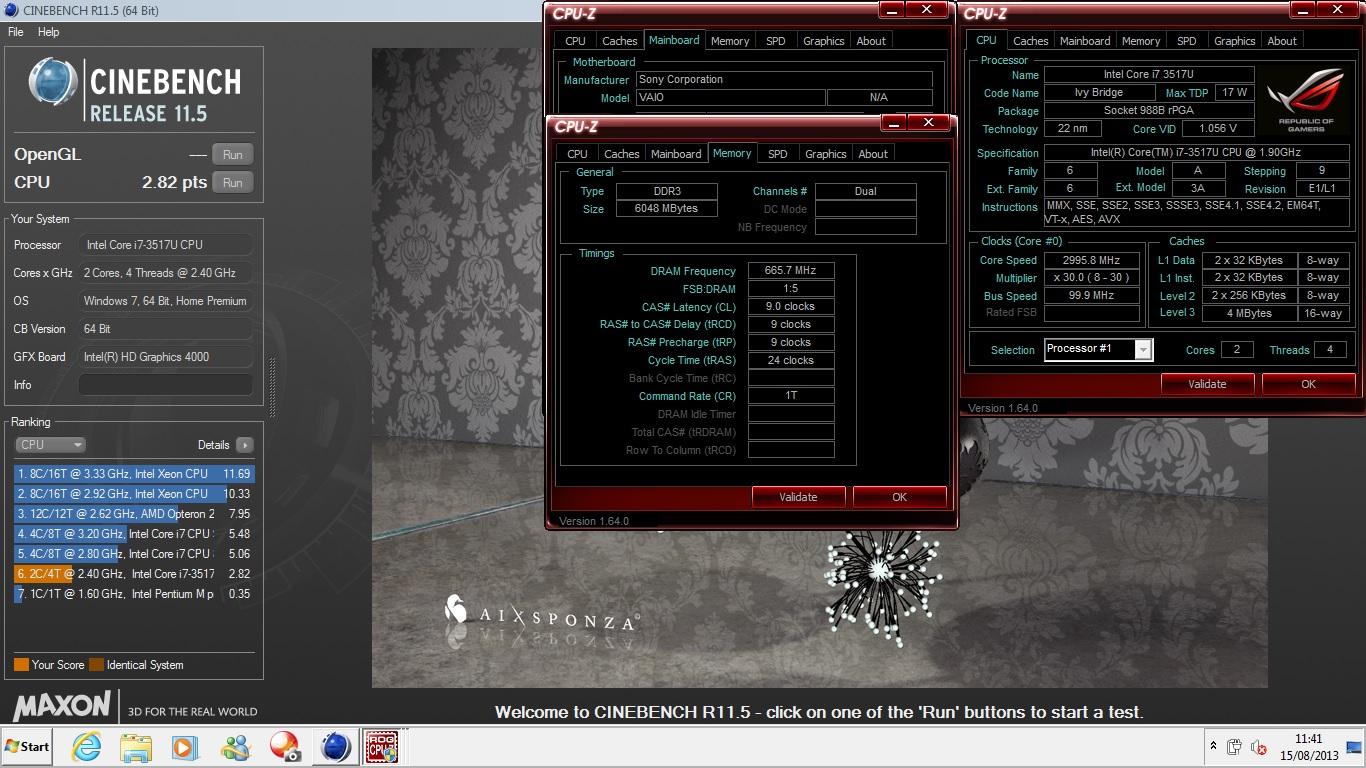Click the Republic of Gamers logo
The width and height of the screenshot is (1366, 768).
tap(1306, 100)
